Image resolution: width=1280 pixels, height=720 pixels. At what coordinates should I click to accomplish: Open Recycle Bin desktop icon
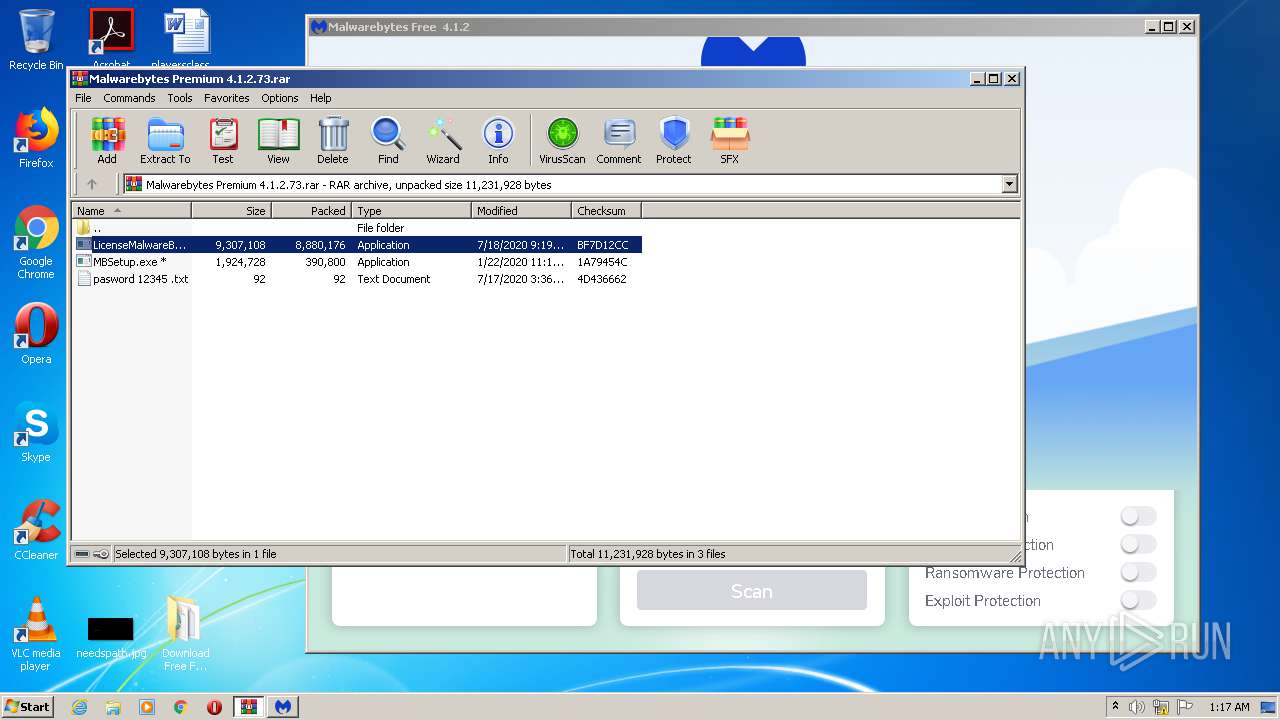pos(36,40)
